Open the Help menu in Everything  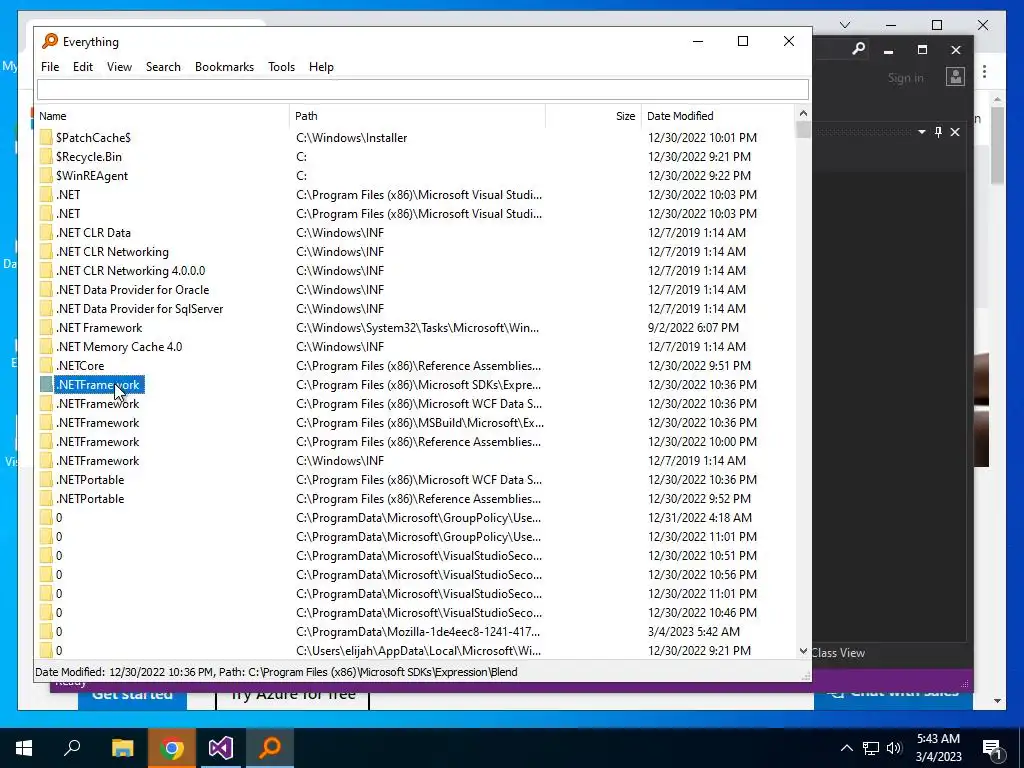(321, 67)
